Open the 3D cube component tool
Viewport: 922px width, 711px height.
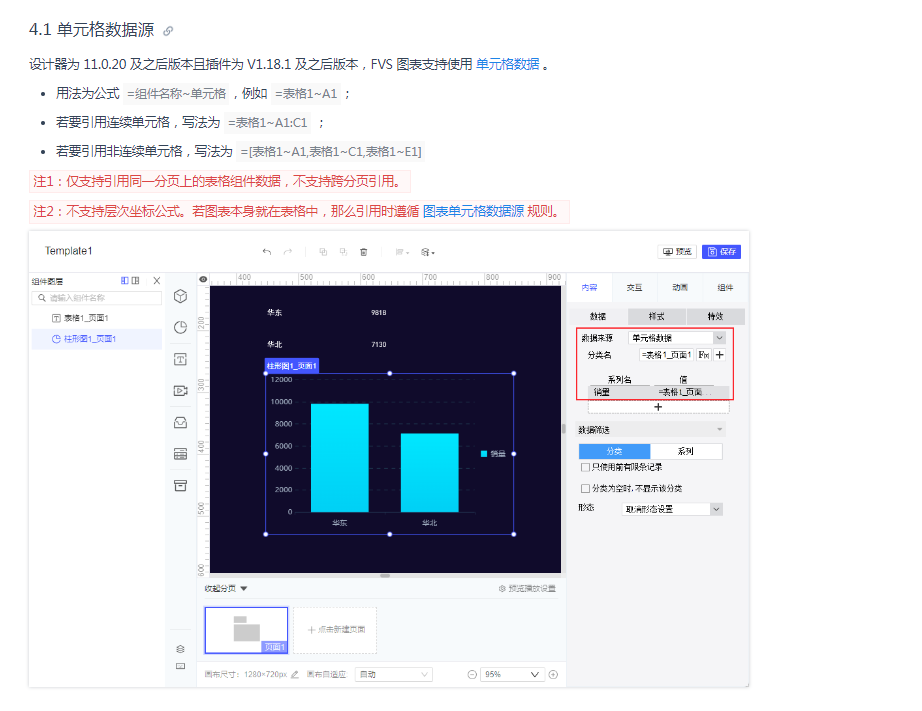[x=181, y=296]
